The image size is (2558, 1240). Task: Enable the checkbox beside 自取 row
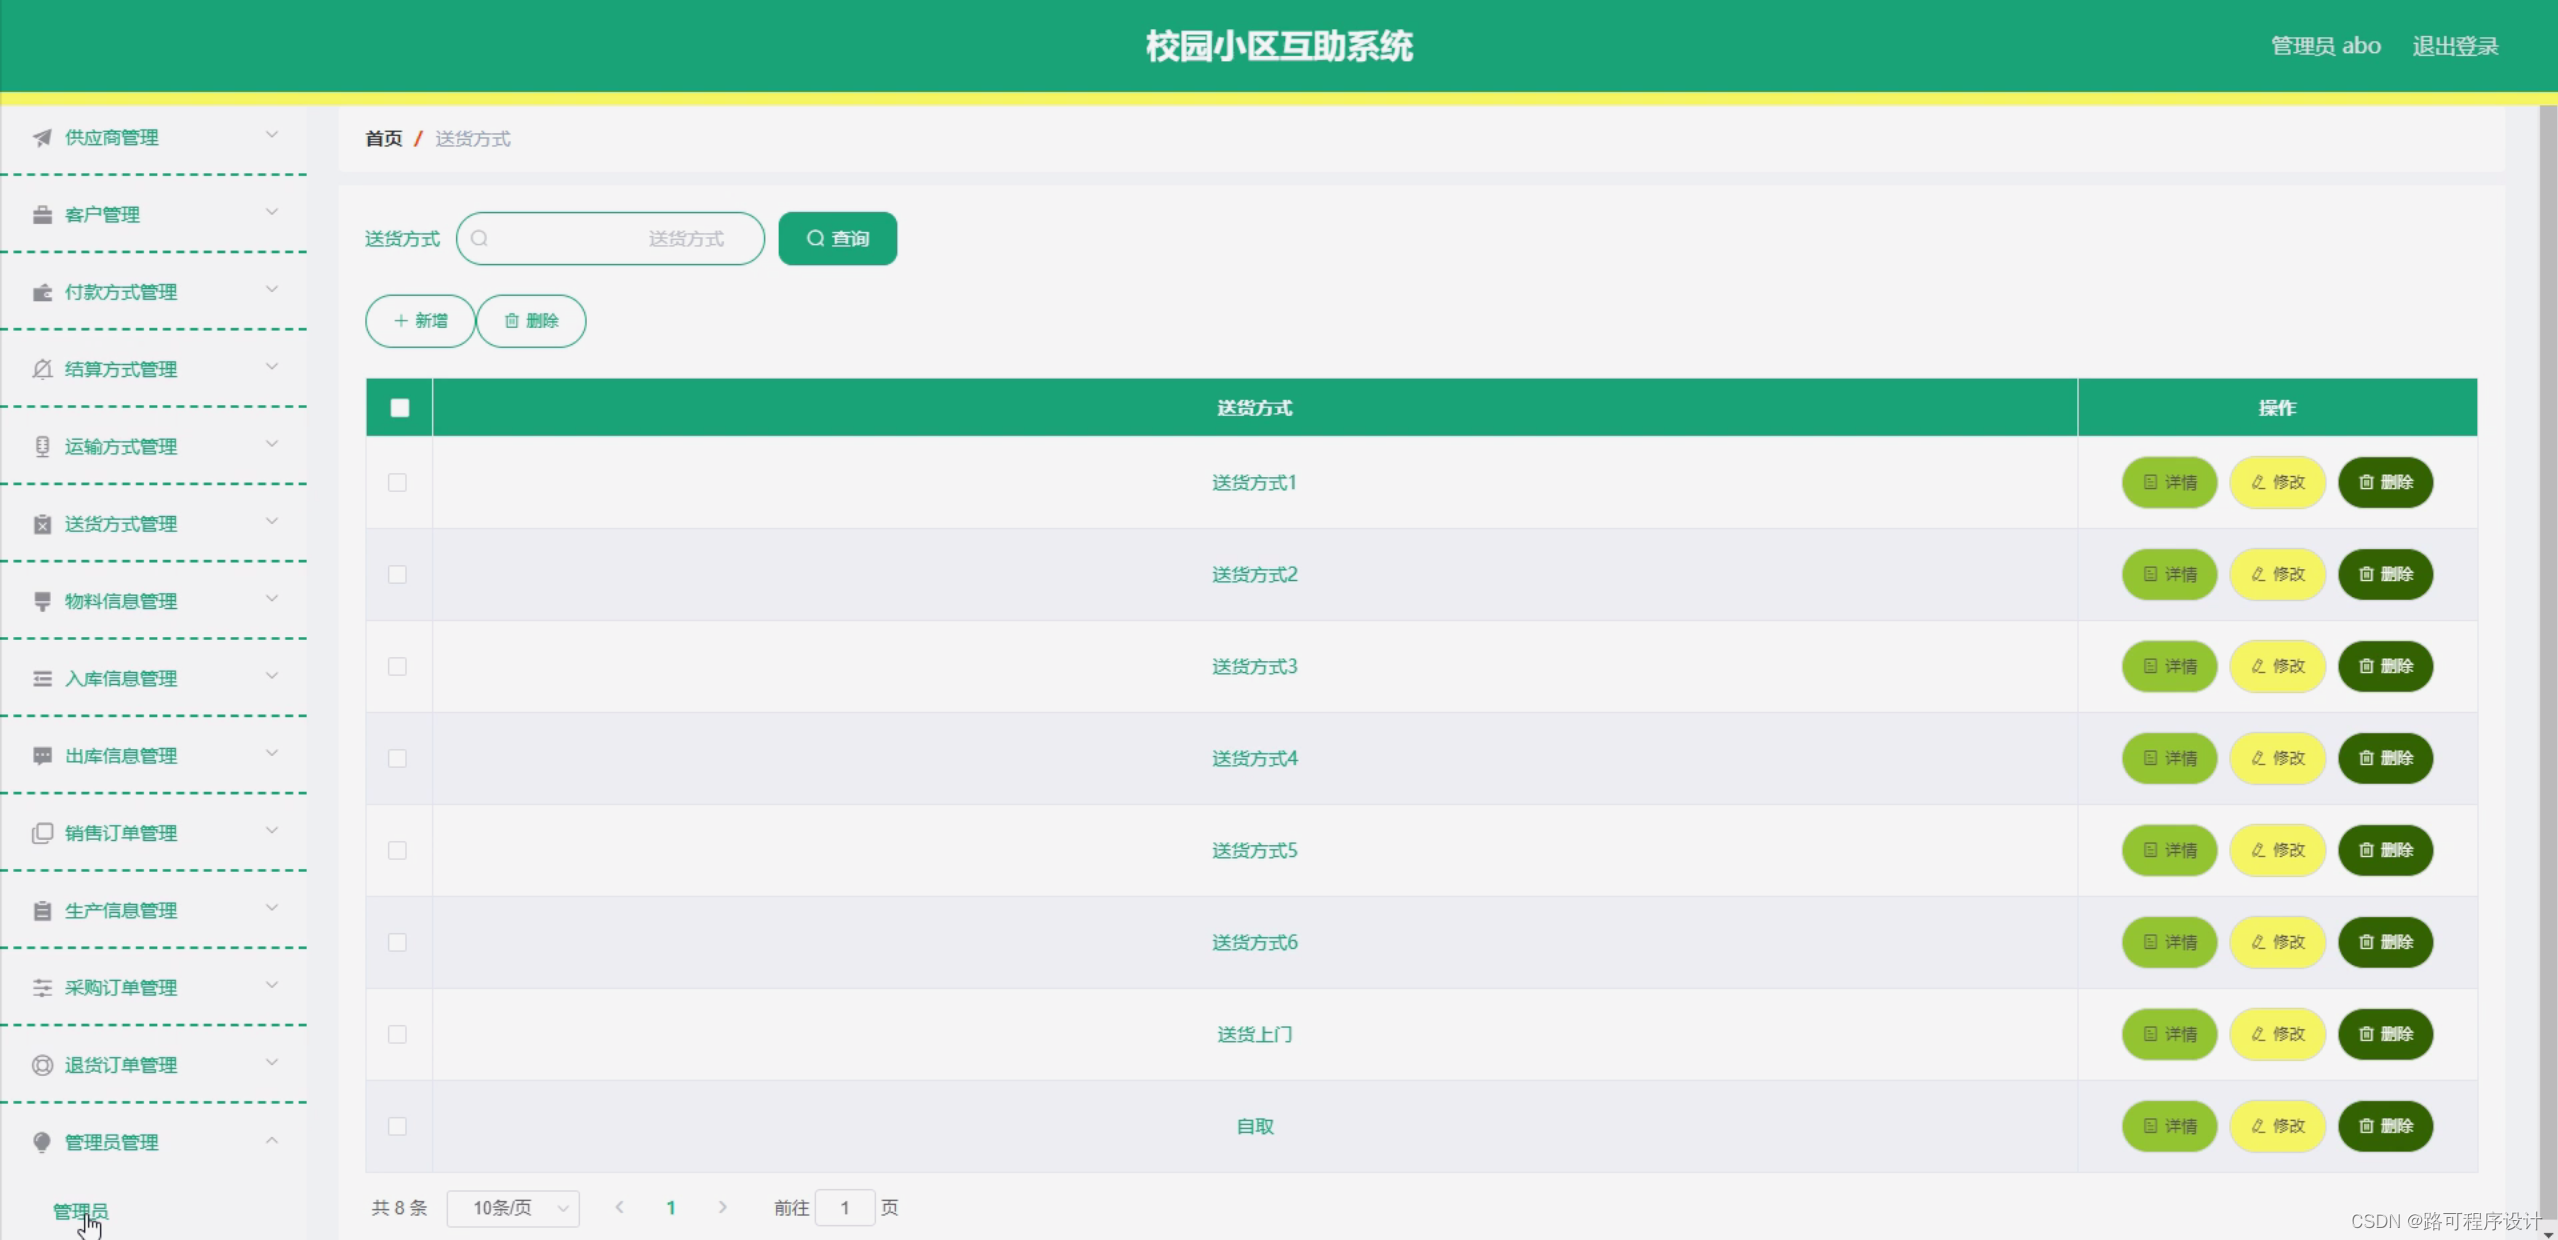(x=398, y=1126)
